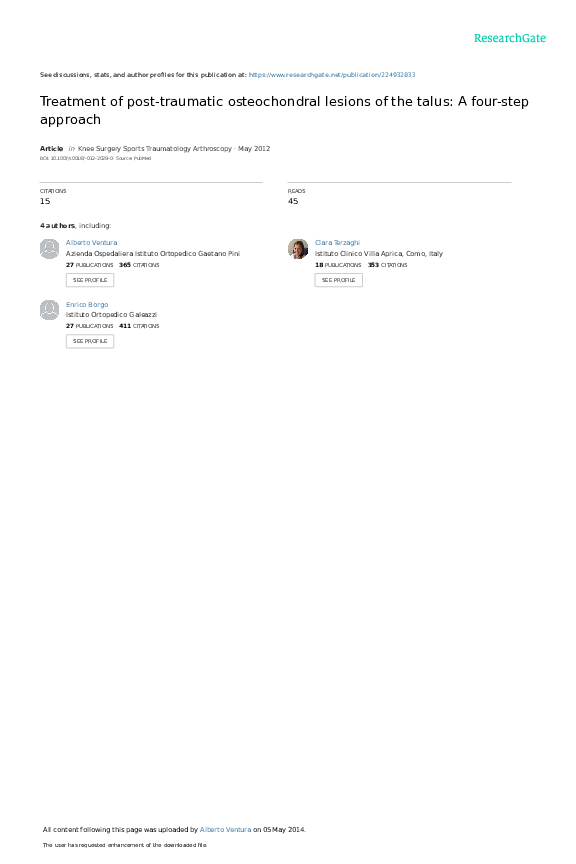Click See Profile button under Enrico Borgo
This screenshot has width=576, height=864.
pos(90,341)
